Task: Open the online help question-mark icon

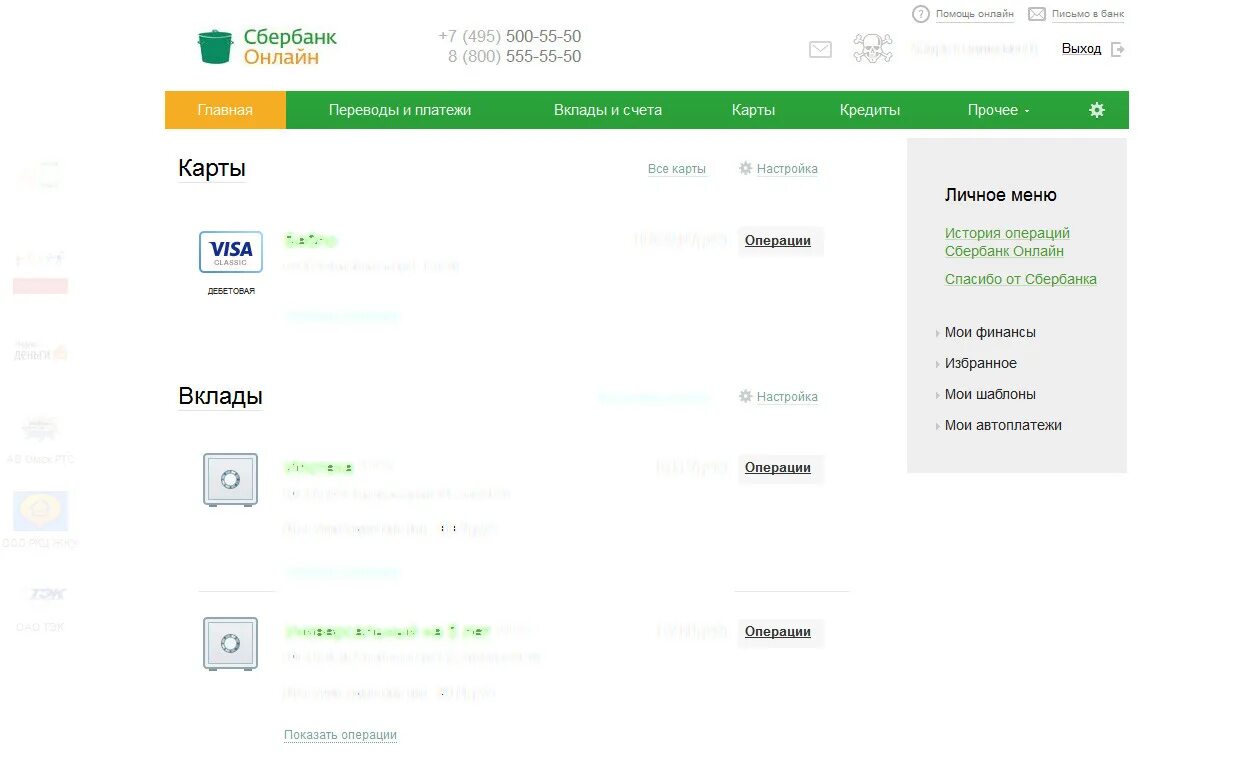Action: tap(921, 14)
